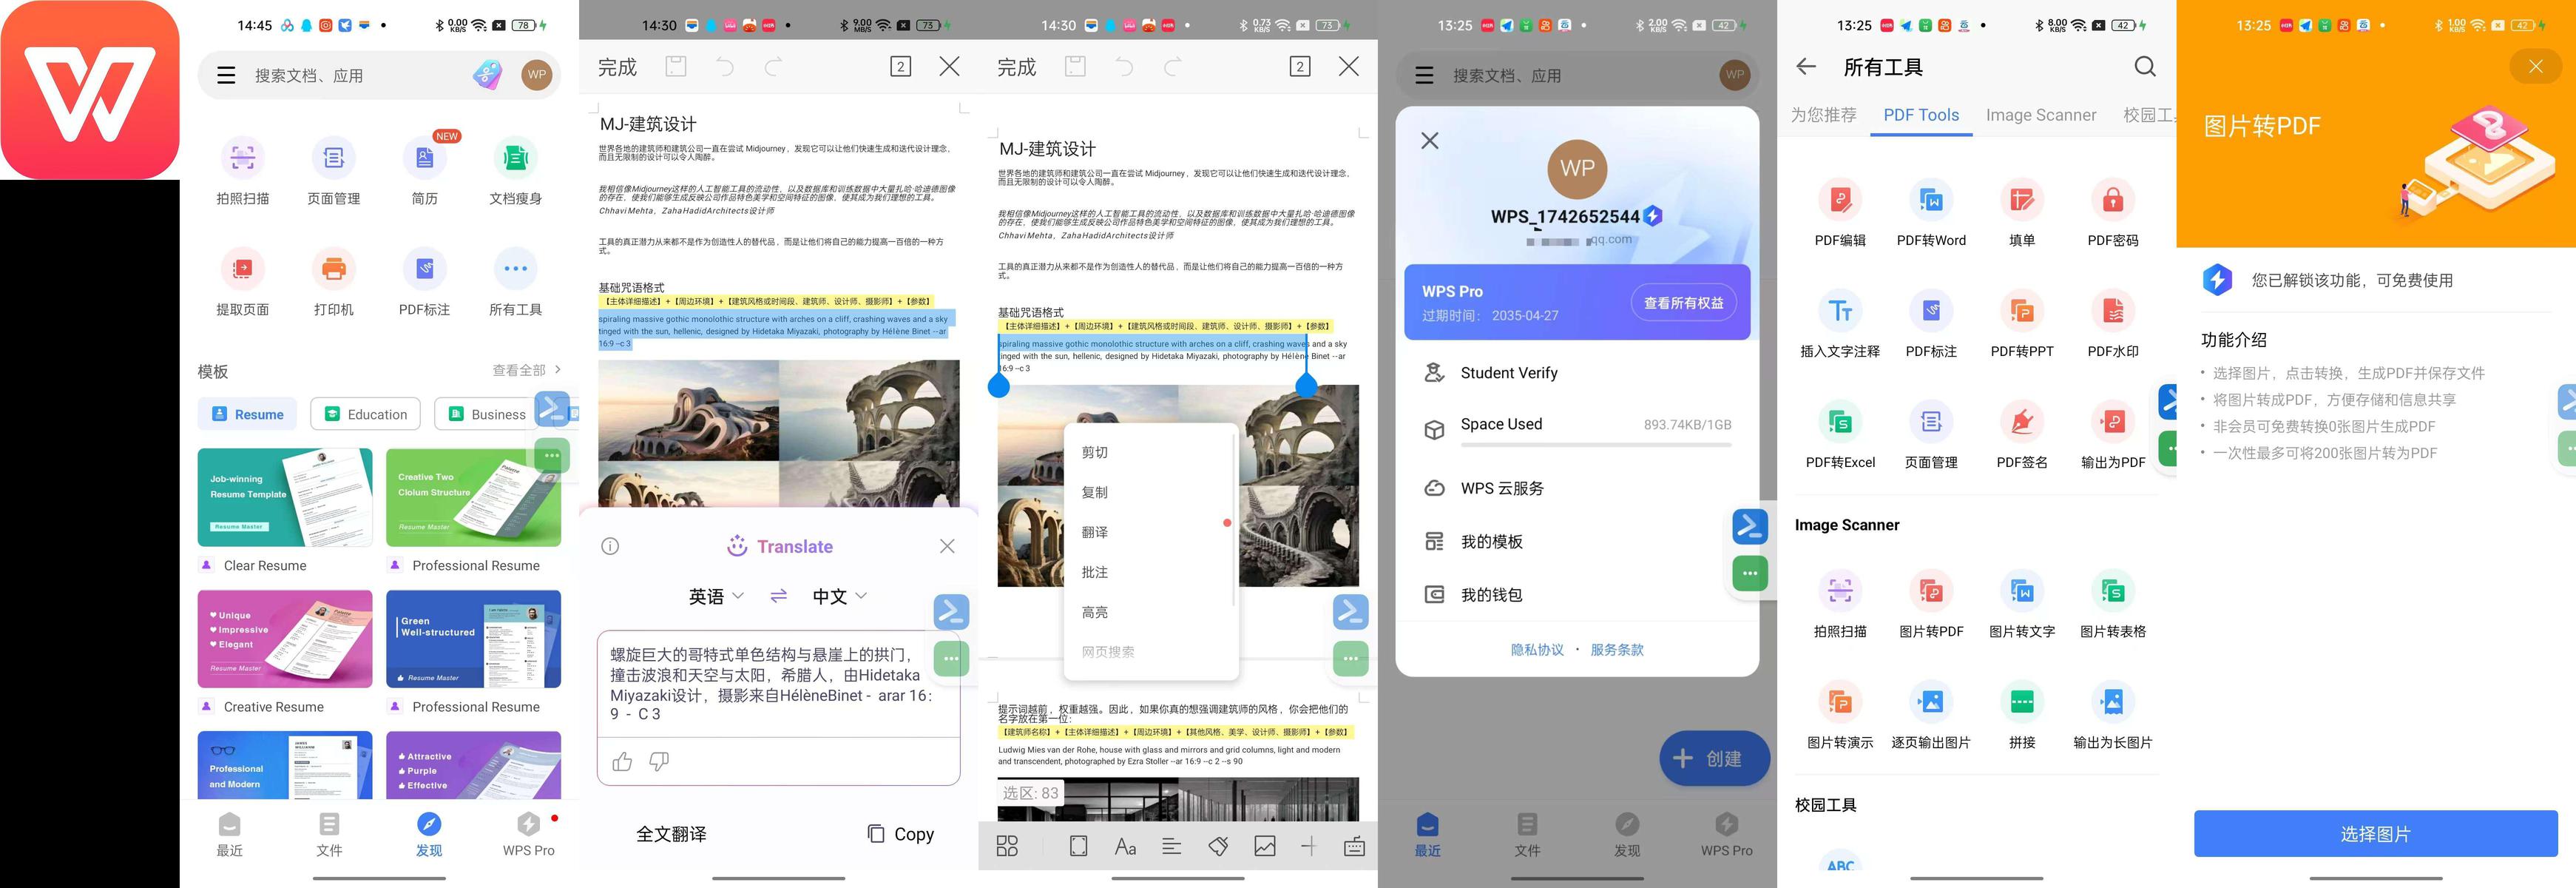
Task: Tap 全文翻译 in Translate panel
Action: pos(671,834)
